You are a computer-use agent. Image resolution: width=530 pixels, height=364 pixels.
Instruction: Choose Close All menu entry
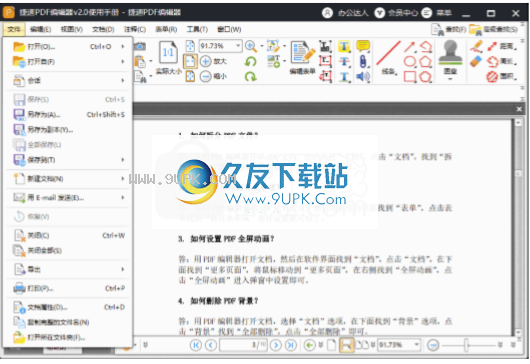(x=68, y=250)
